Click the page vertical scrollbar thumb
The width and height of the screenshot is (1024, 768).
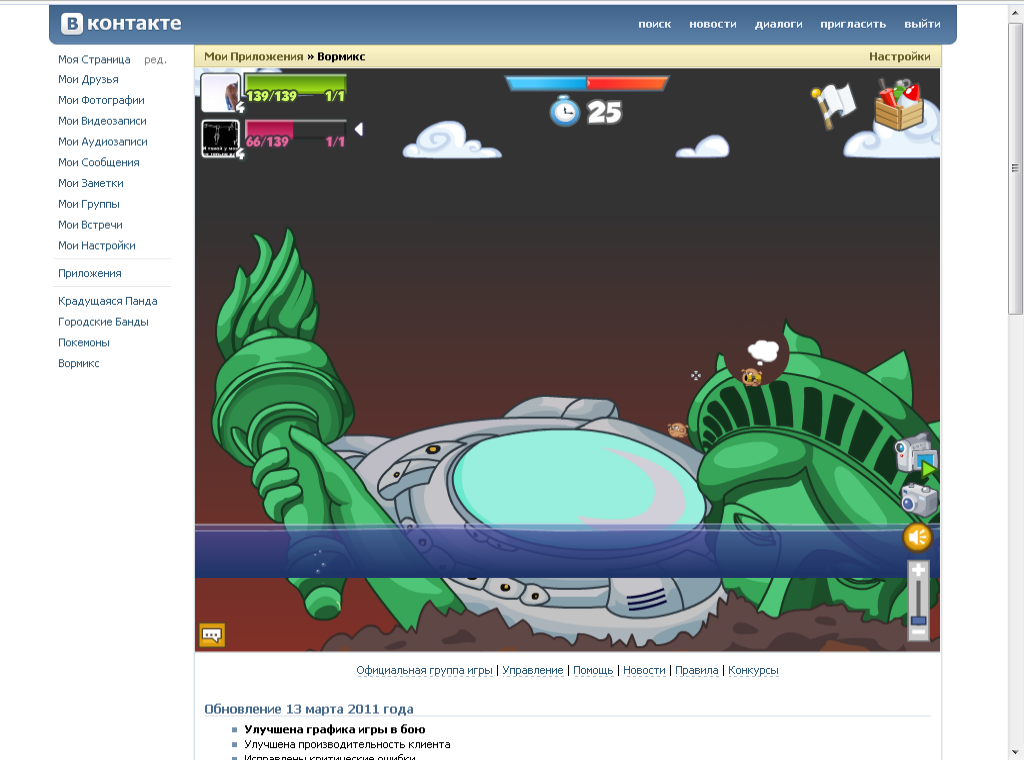[1016, 168]
